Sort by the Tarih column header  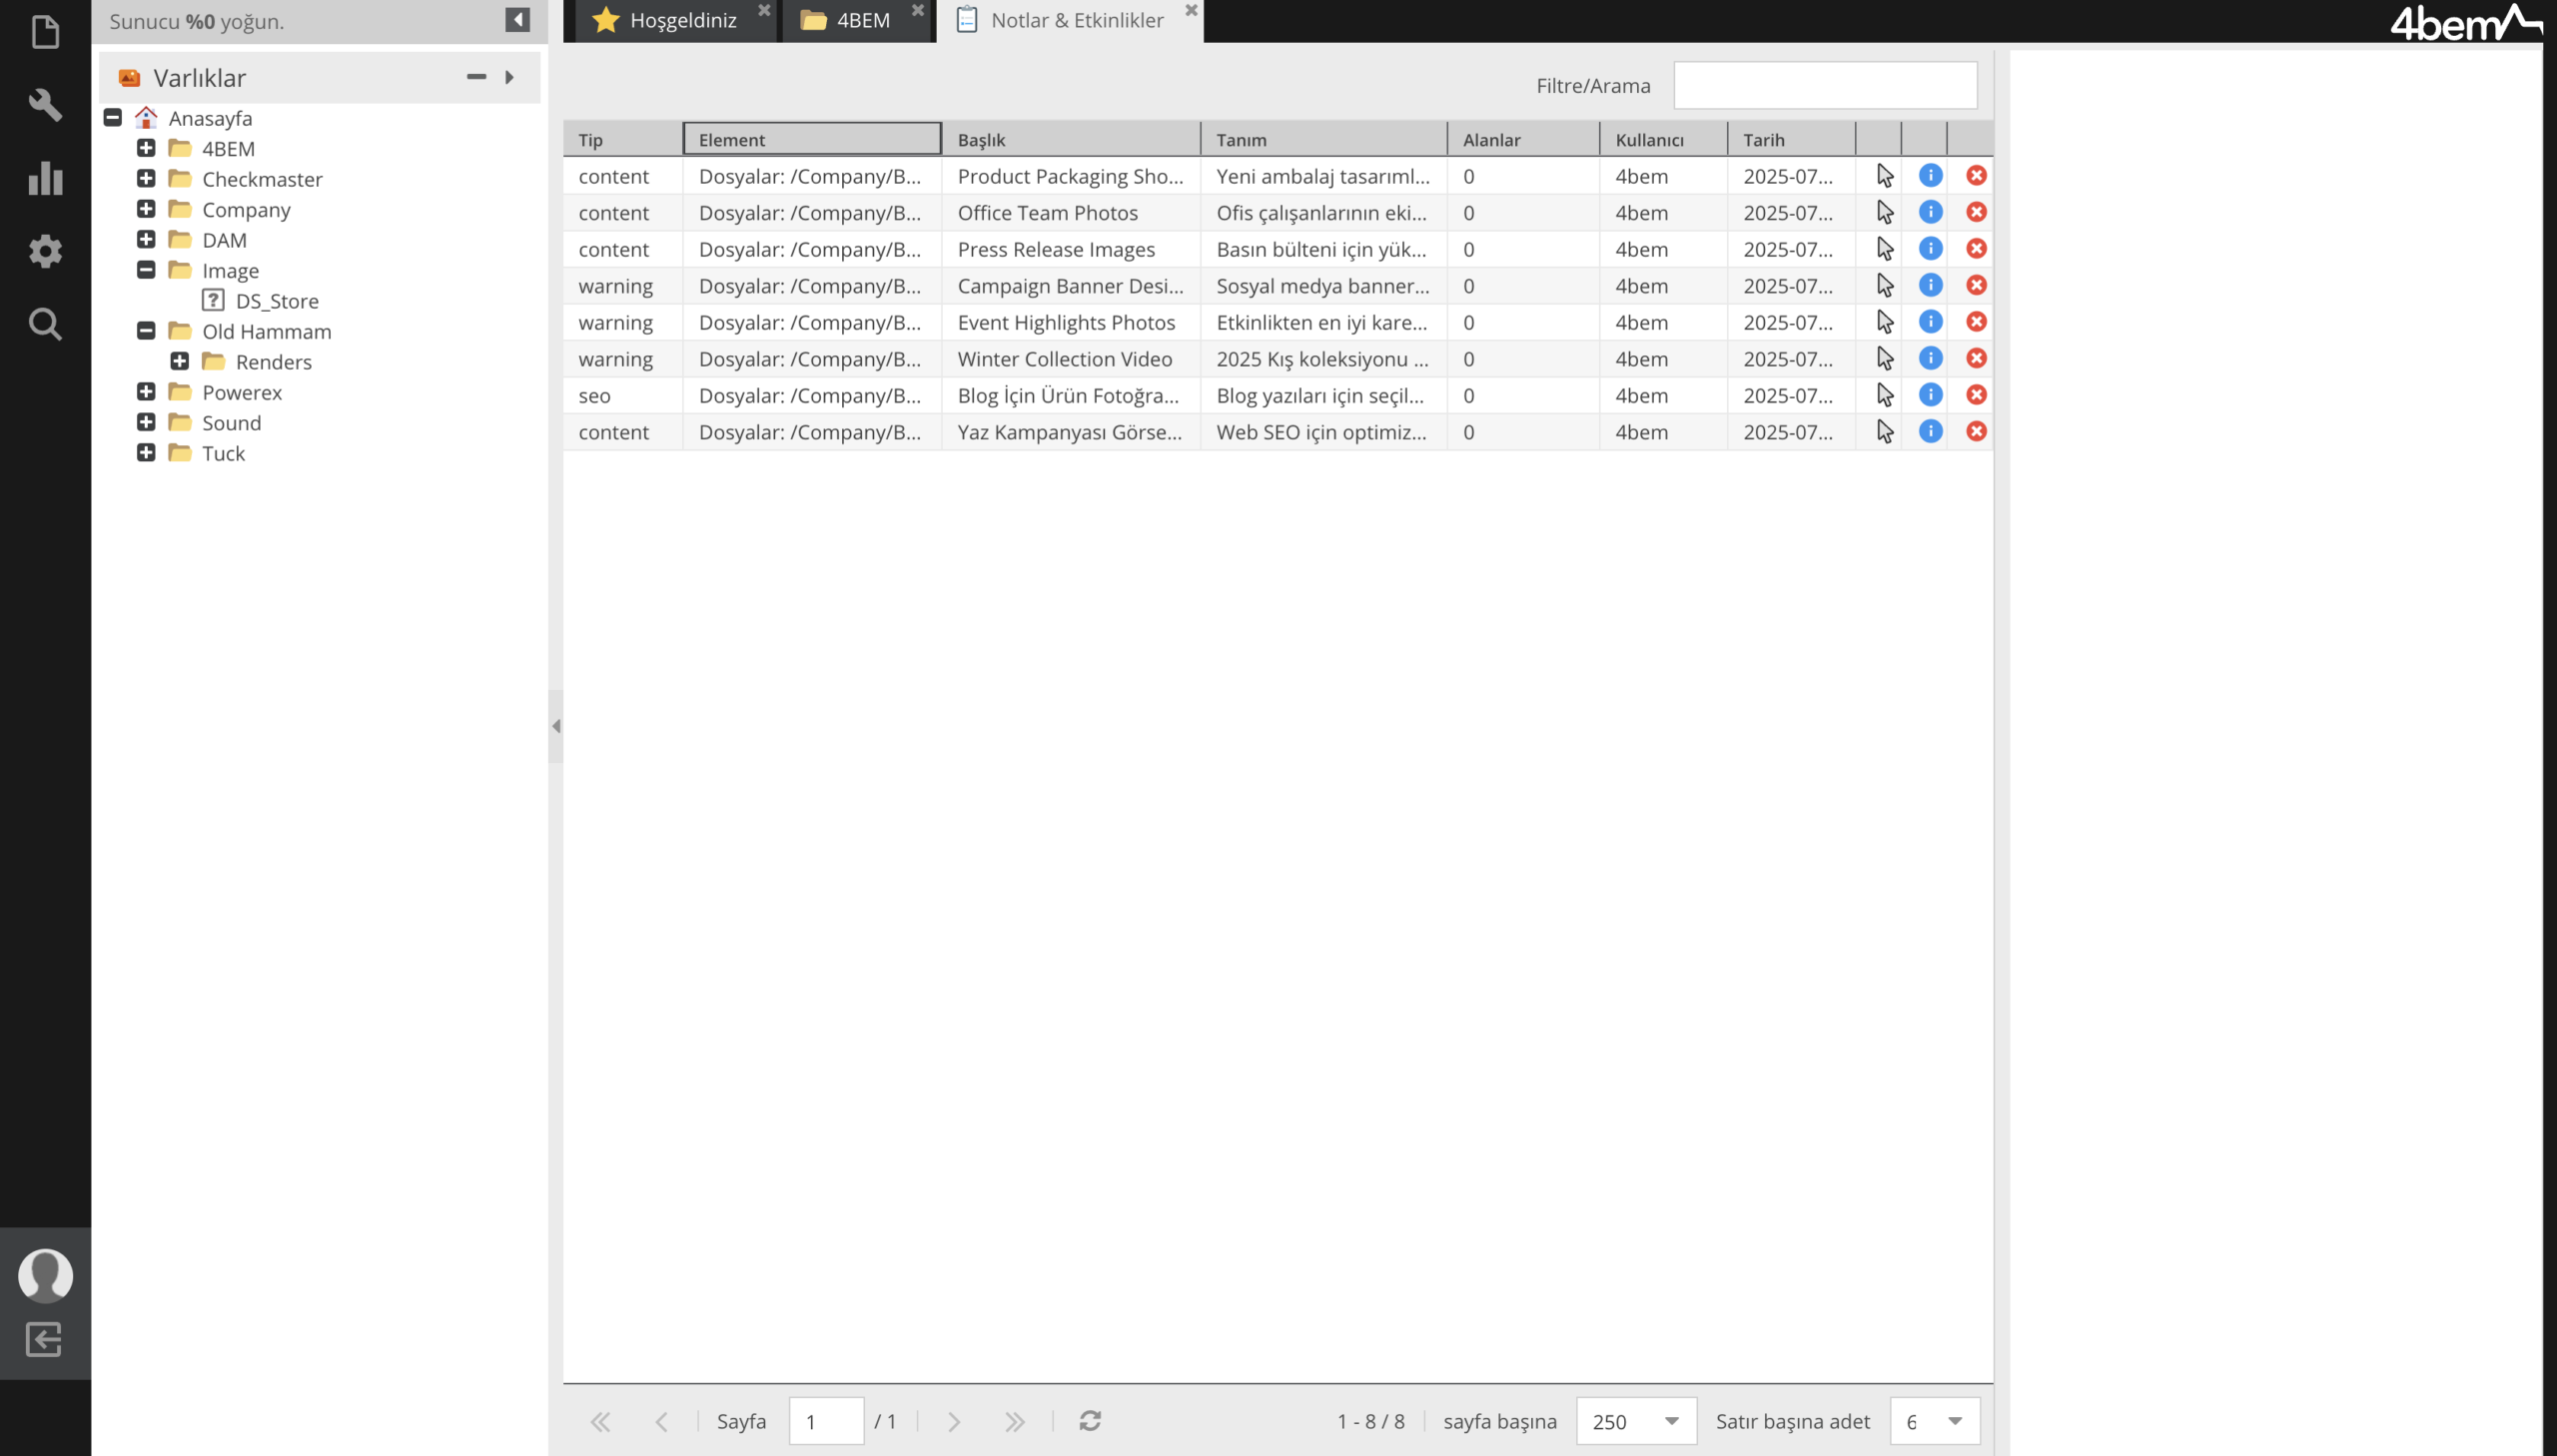1790,139
